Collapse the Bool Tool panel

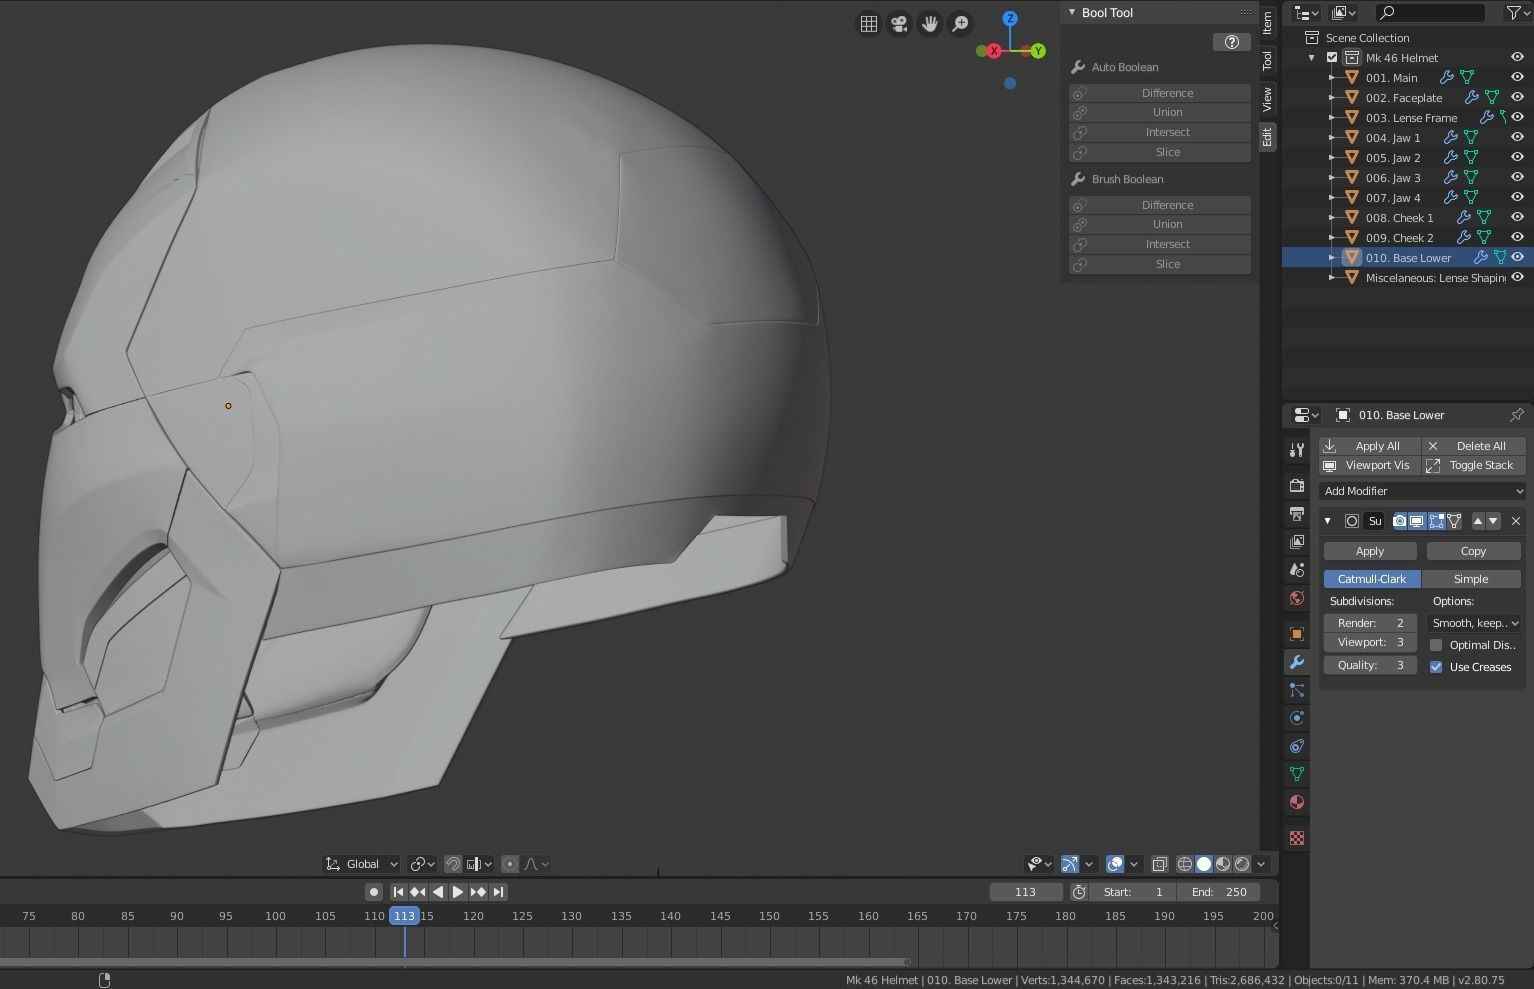tap(1072, 12)
